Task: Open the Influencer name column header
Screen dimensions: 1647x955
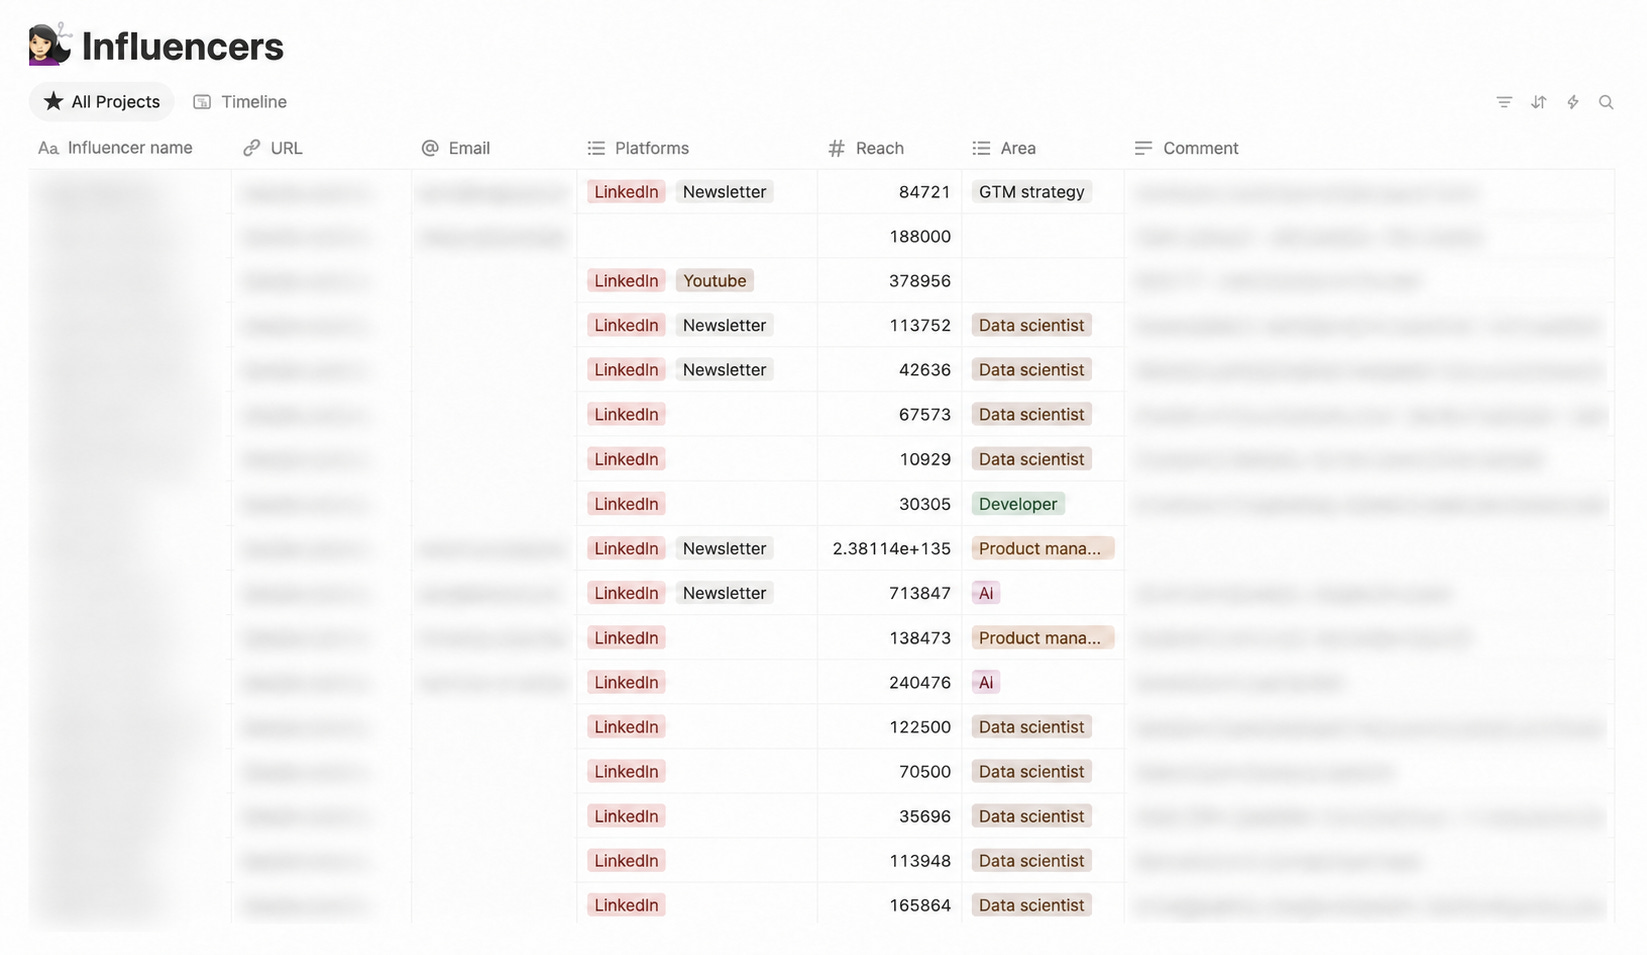Action: tap(130, 148)
